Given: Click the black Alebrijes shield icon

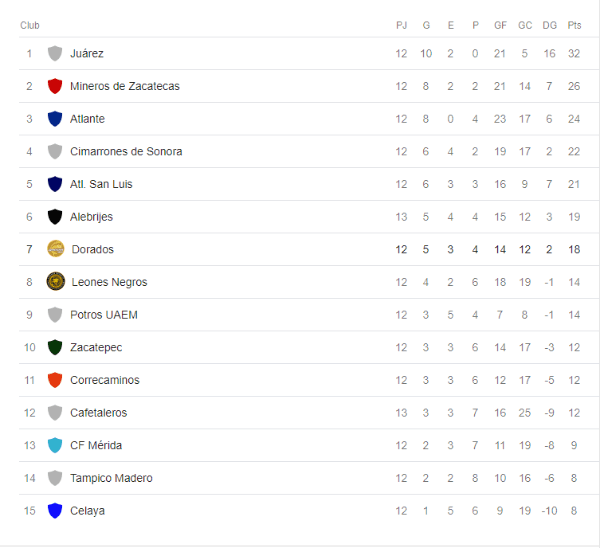Looking at the screenshot, I should coord(55,217).
